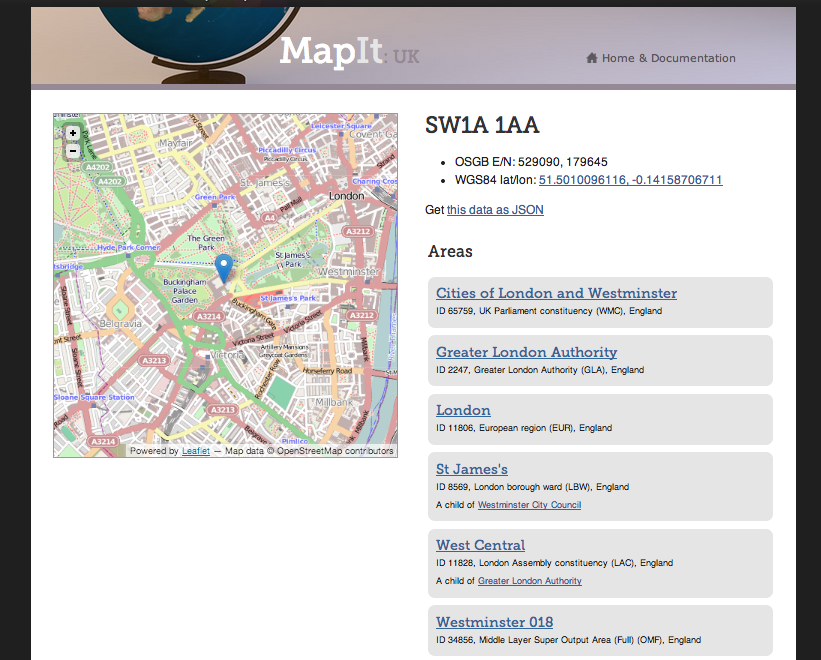Click Green Park station label on map
This screenshot has width=821, height=660.
tap(215, 197)
